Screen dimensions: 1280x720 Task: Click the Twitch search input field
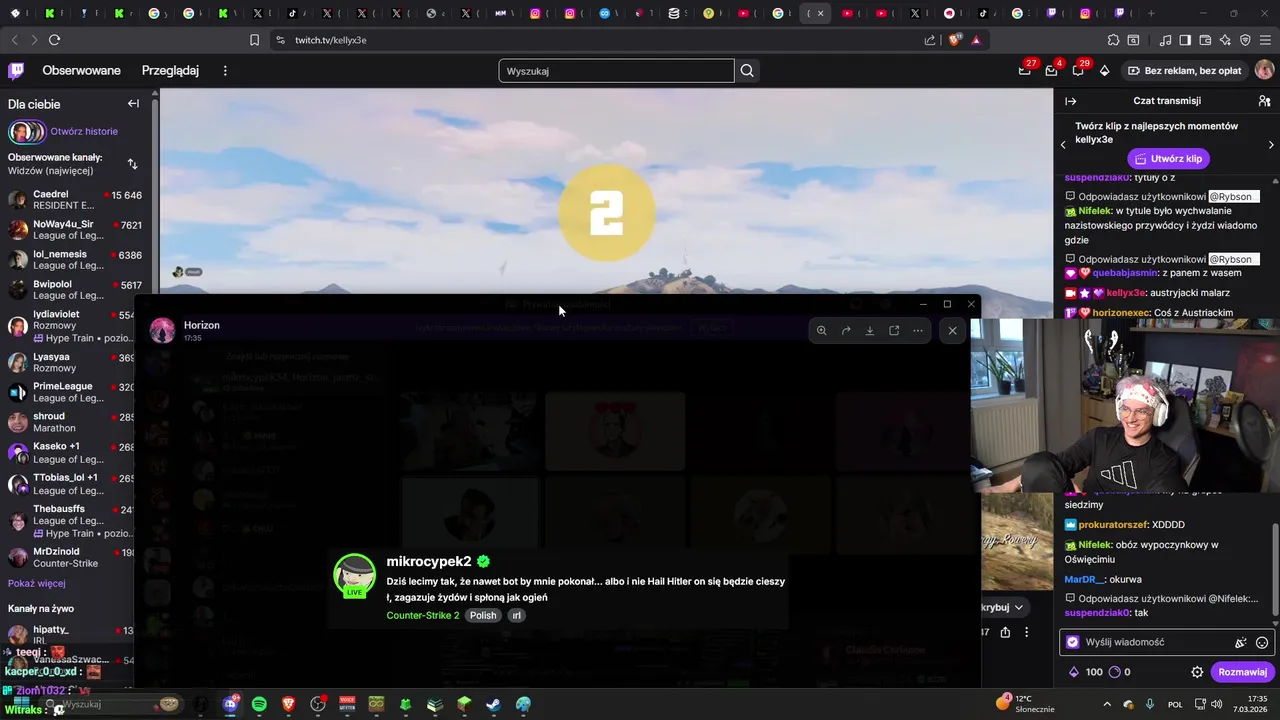coord(616,71)
